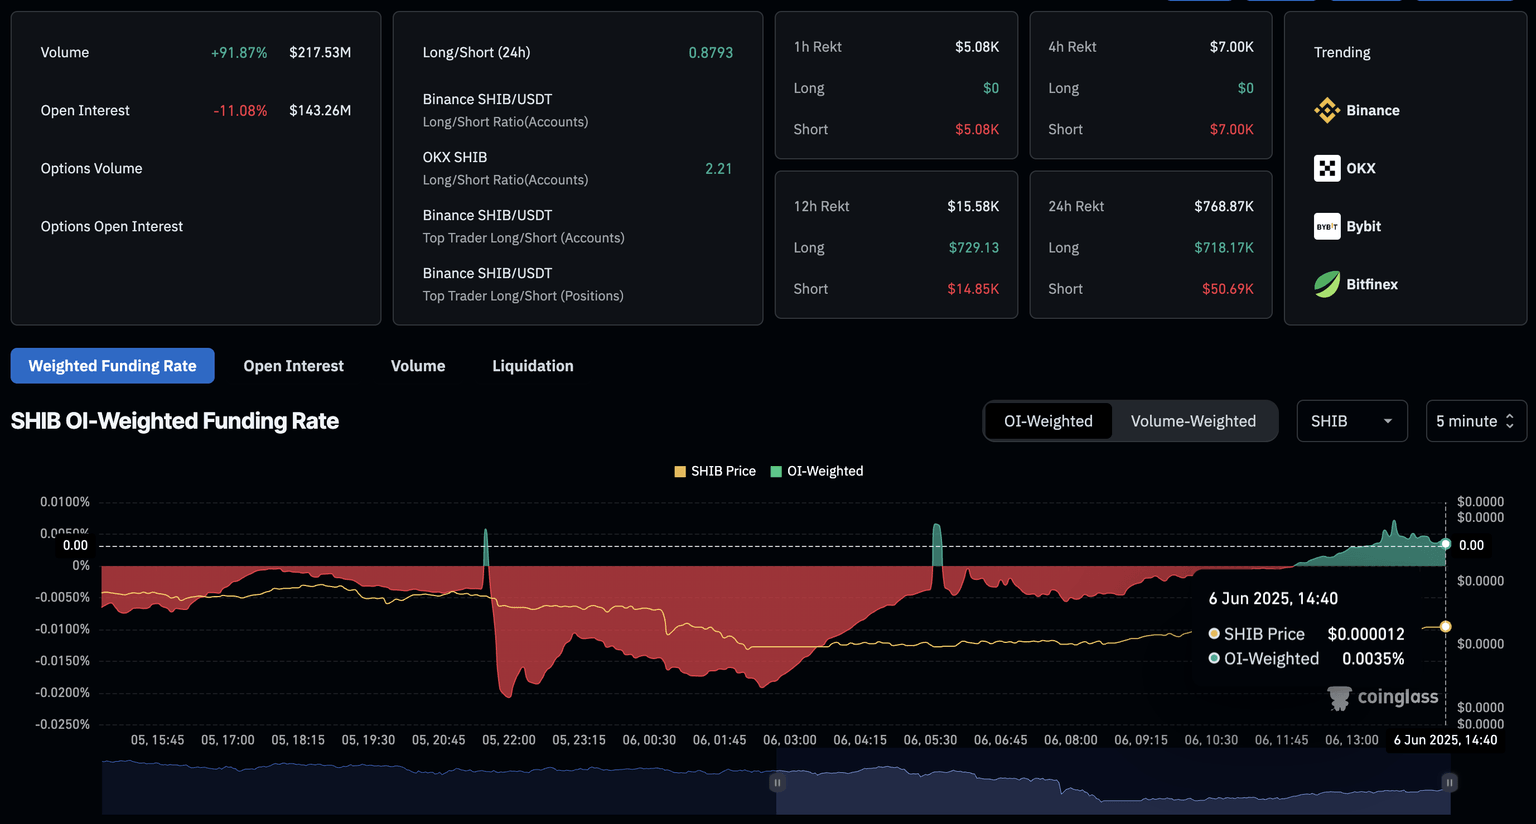
Task: Click the 24h Rekt liquidation card
Action: 1150,245
